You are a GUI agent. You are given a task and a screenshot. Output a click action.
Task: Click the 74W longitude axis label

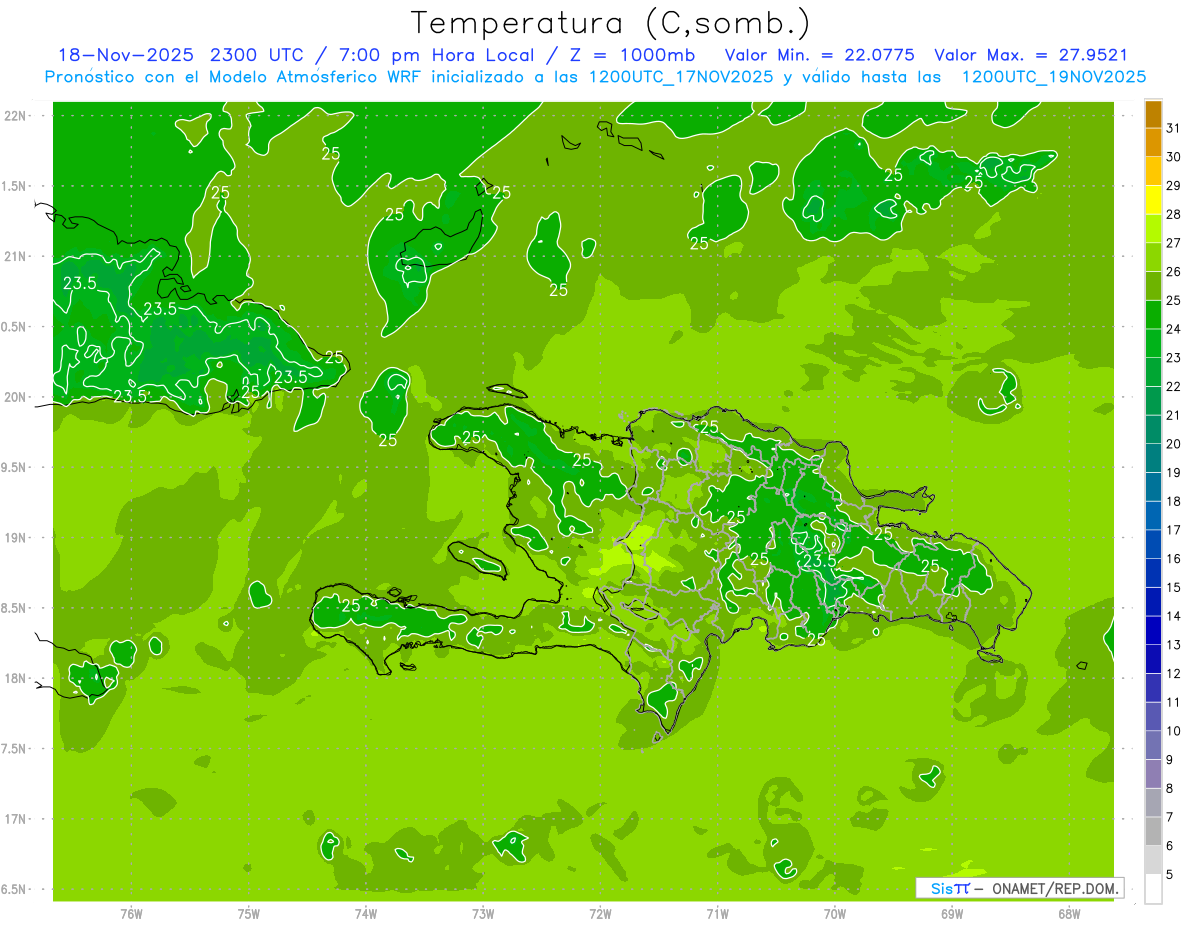click(x=366, y=913)
